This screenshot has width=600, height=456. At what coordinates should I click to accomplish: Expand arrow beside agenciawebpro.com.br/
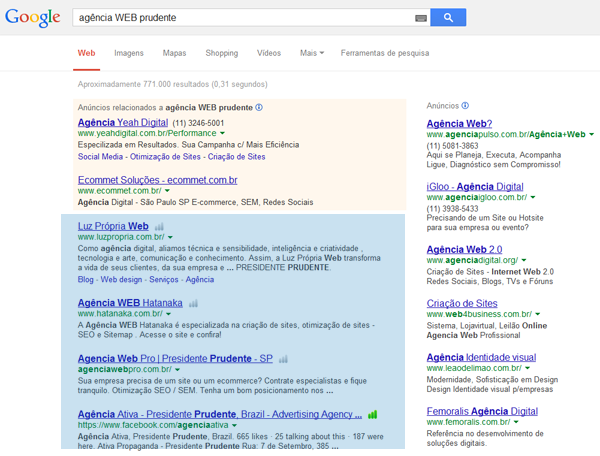178,370
